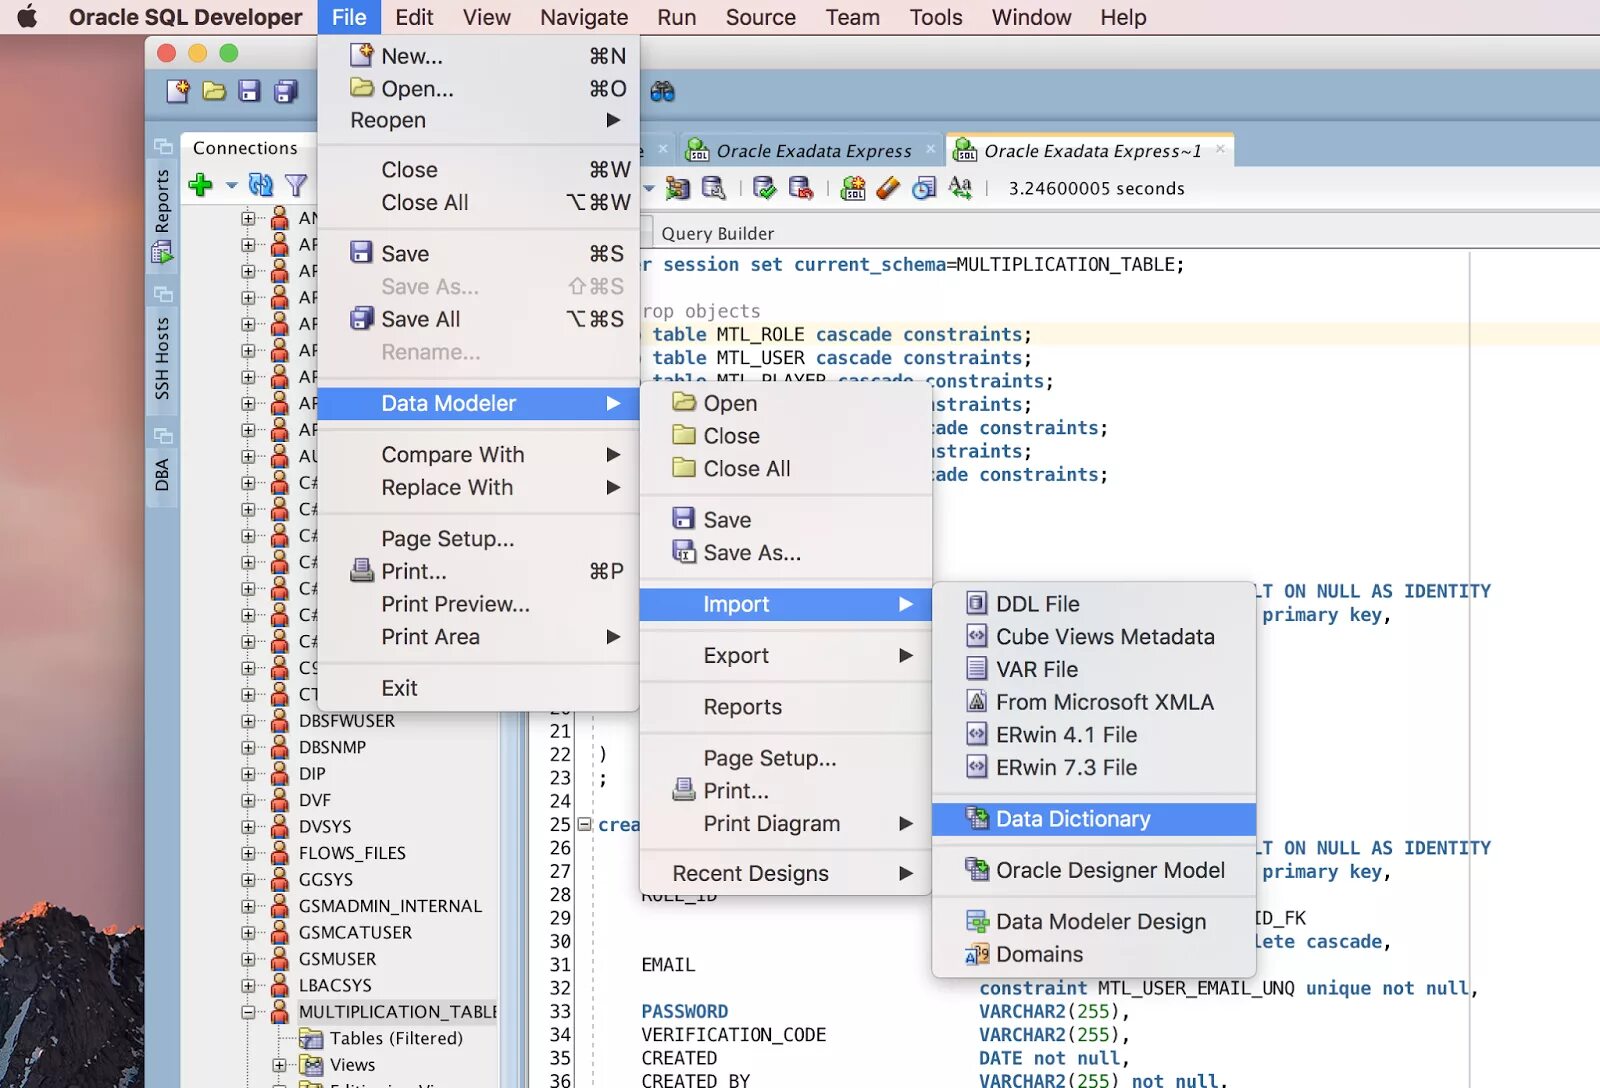Click the Open folder toolbar icon
The width and height of the screenshot is (1600, 1088).
[214, 92]
